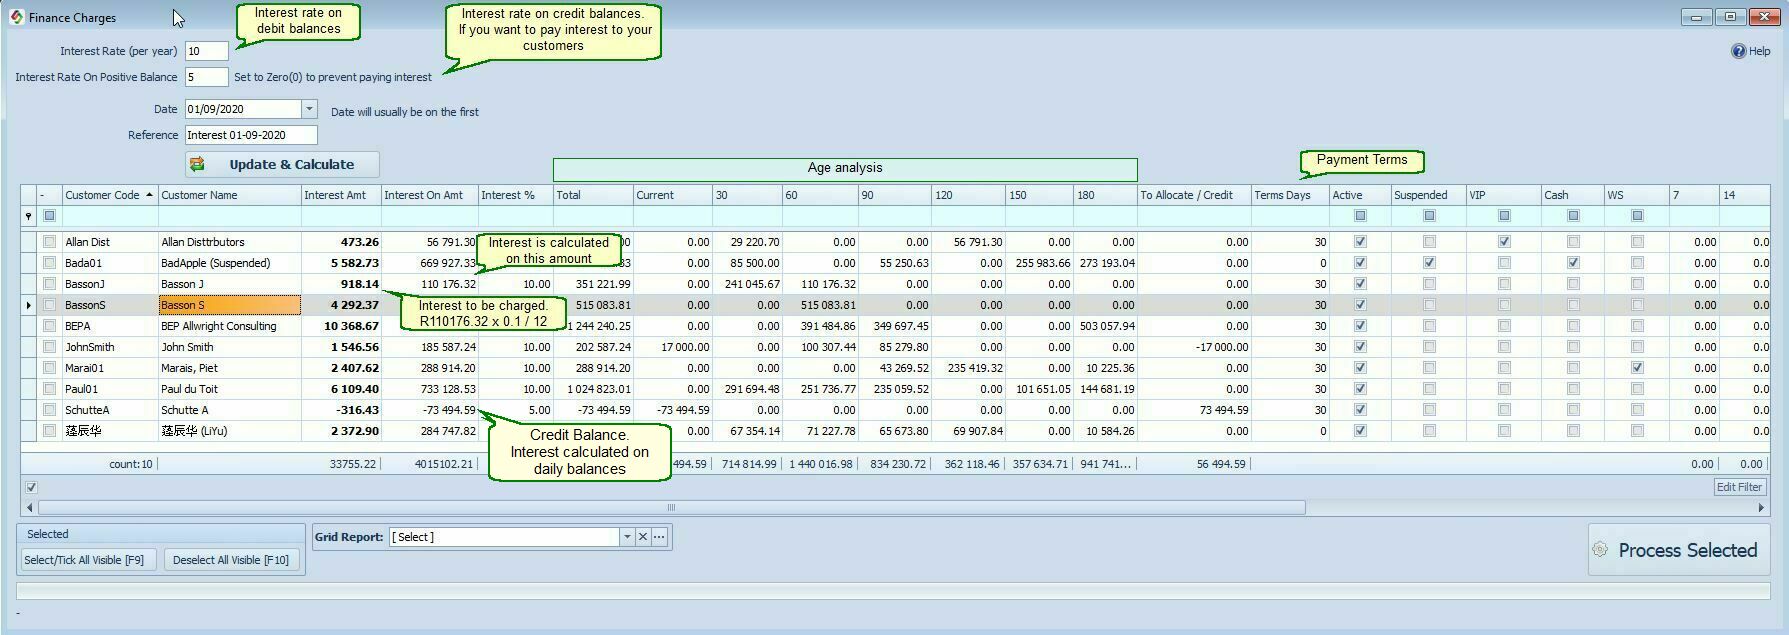Open Grid Report ellipsis options

[659, 537]
